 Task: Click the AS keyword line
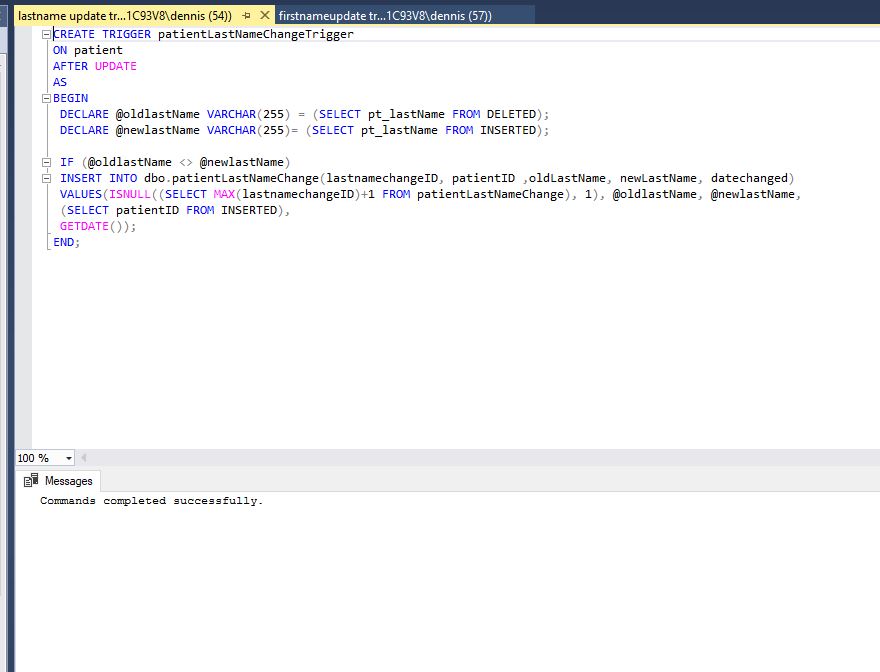coord(60,83)
